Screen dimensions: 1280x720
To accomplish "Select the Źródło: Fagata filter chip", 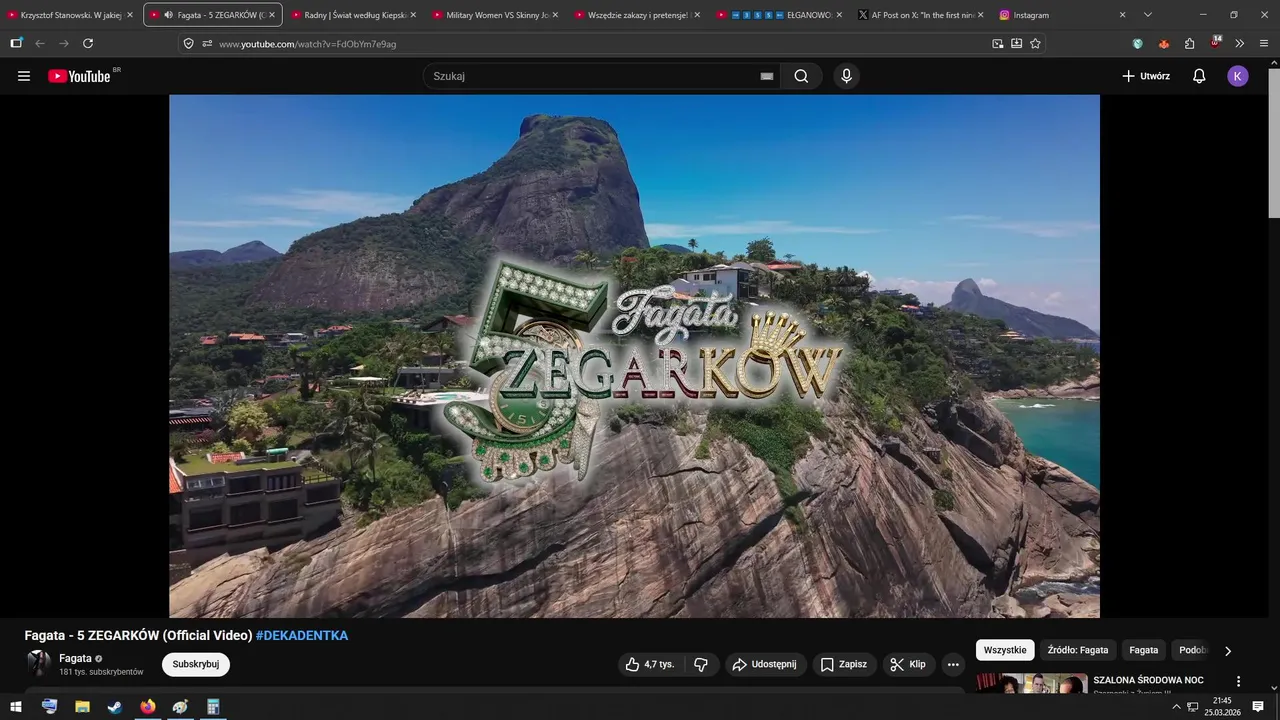I will [x=1078, y=650].
